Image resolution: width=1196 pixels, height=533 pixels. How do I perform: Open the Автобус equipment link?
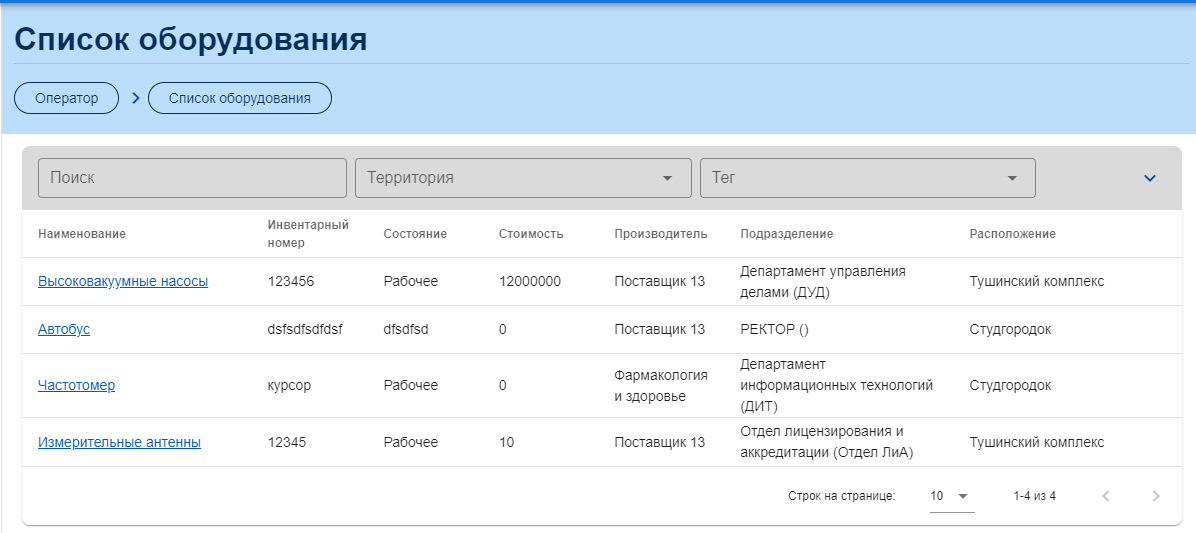64,329
